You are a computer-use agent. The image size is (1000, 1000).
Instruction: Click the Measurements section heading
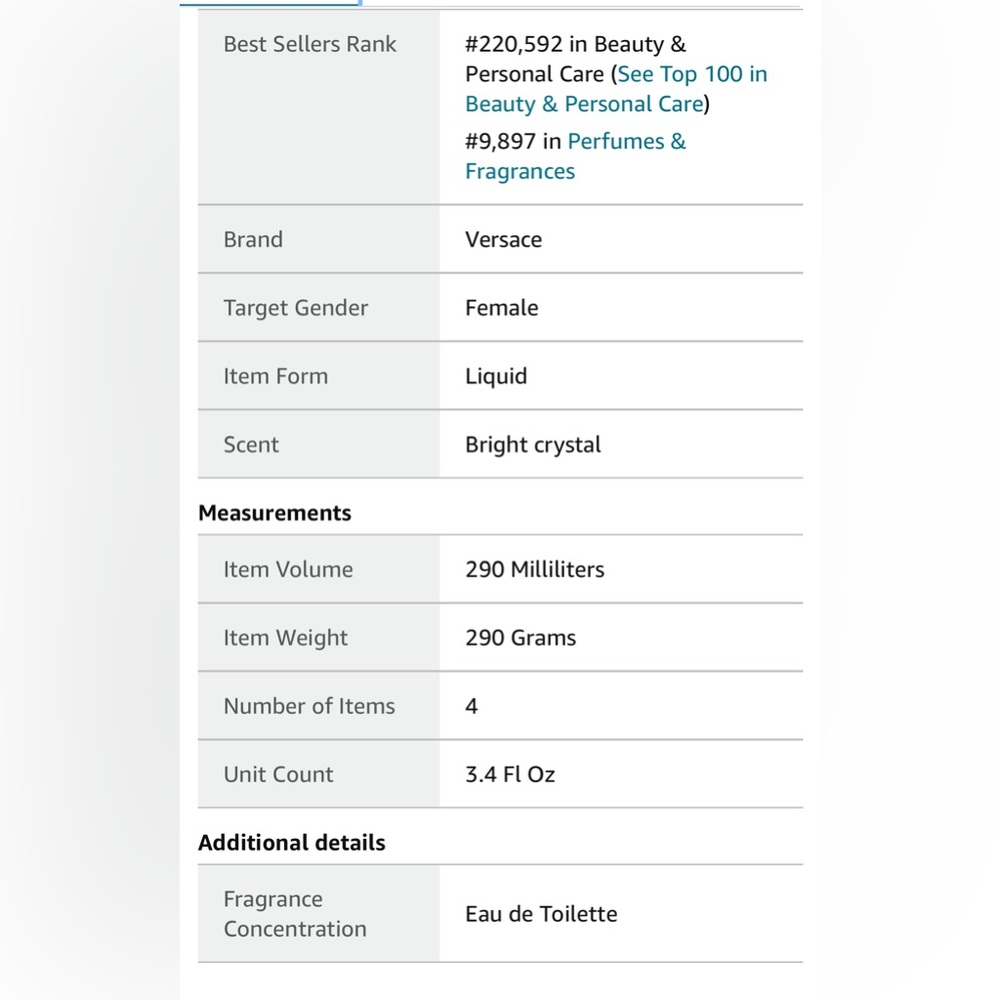click(274, 513)
